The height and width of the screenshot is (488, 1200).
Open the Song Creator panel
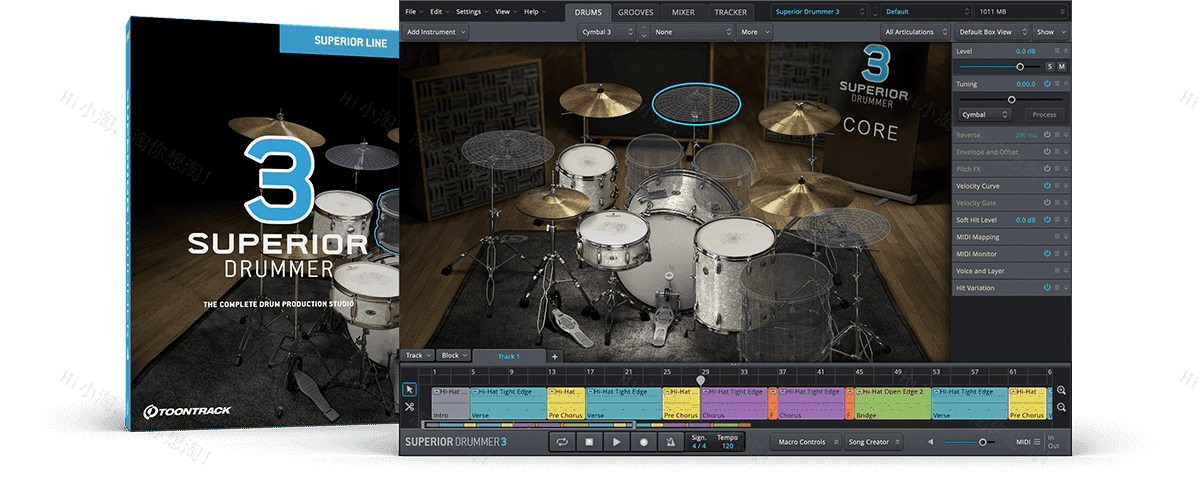(872, 442)
